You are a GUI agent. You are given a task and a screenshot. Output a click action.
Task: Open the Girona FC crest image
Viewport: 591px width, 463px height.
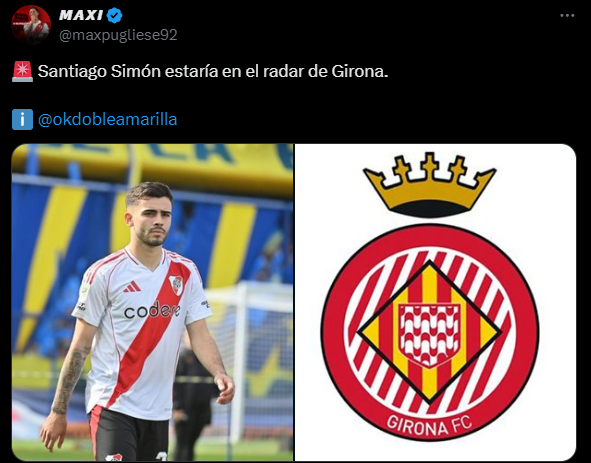(x=435, y=302)
